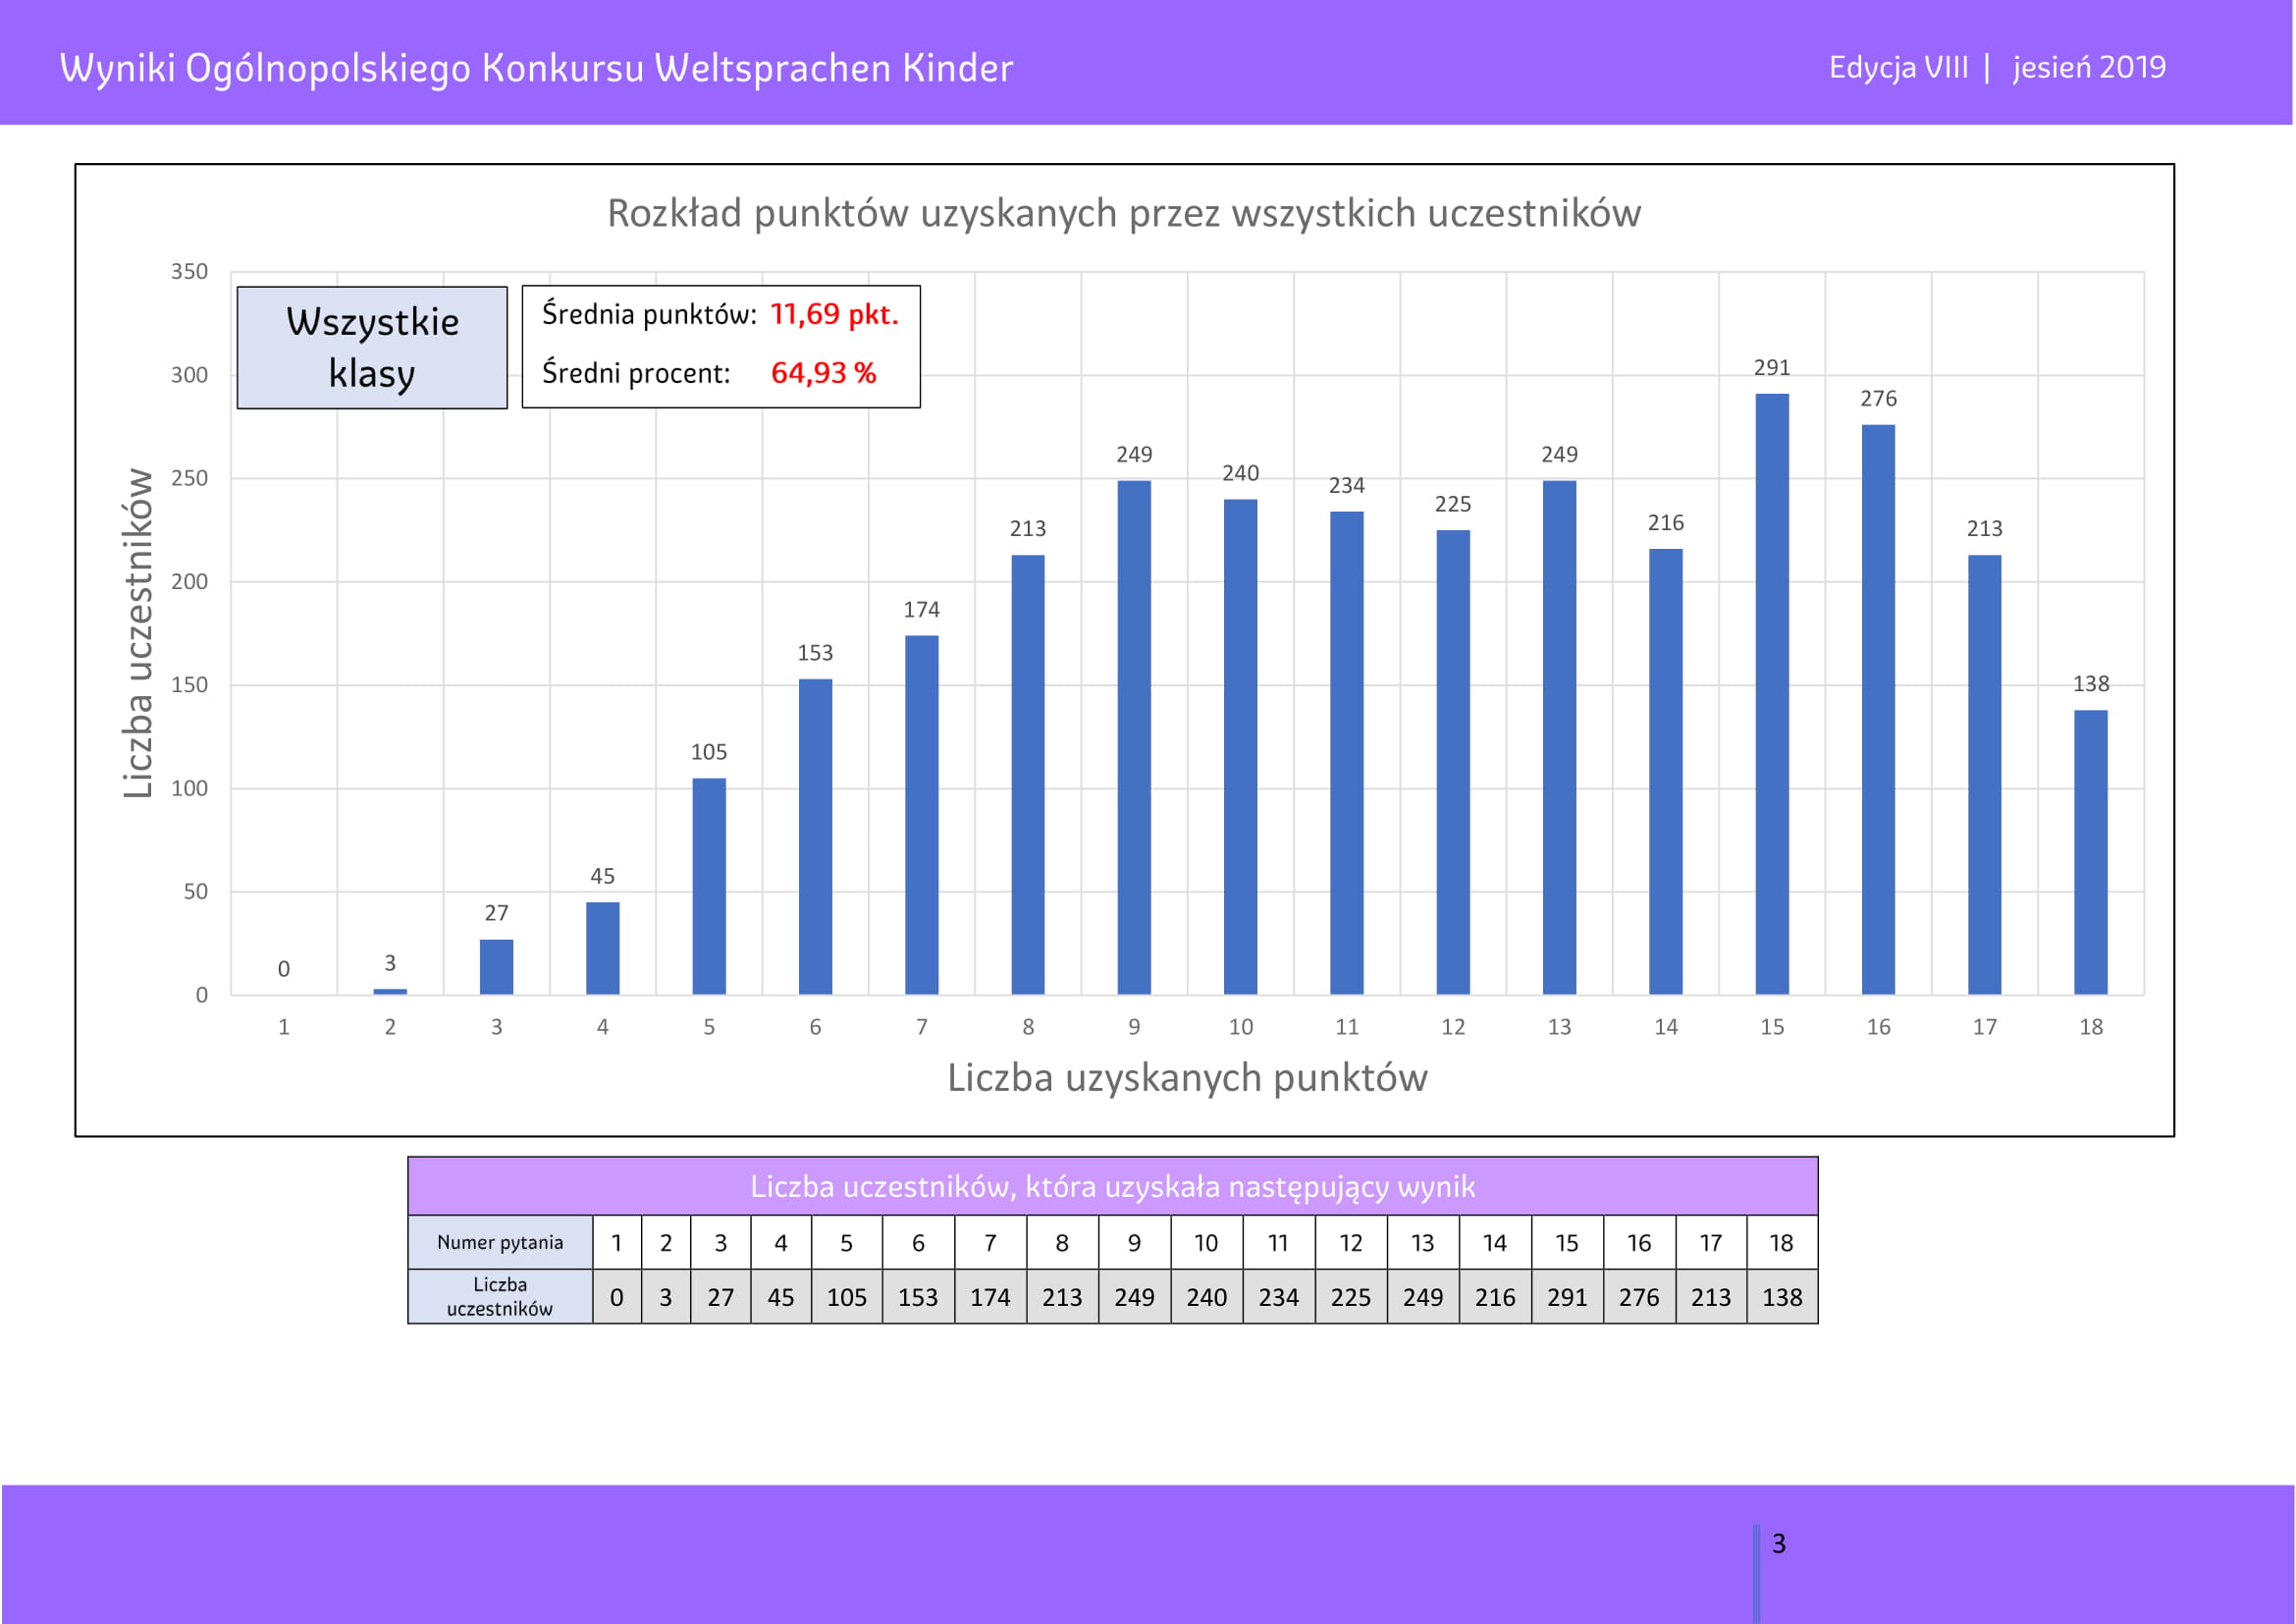Select the chart title 'Rozkład punktów uzyskanych przez wszystkich uczestników'
The height and width of the screenshot is (1624, 2296).
point(1124,213)
